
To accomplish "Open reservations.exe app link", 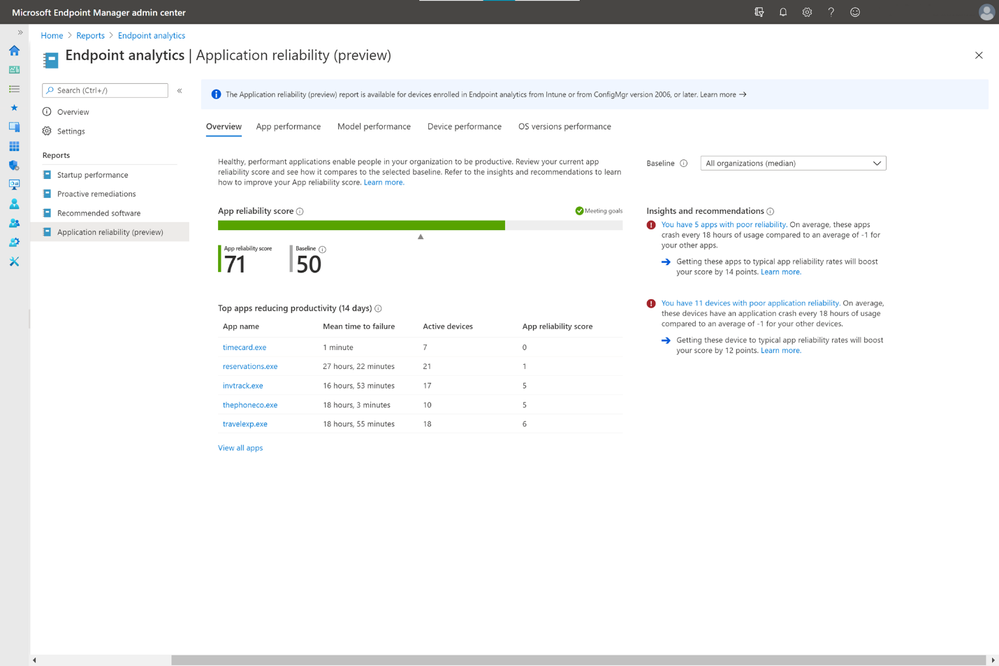I will click(250, 366).
